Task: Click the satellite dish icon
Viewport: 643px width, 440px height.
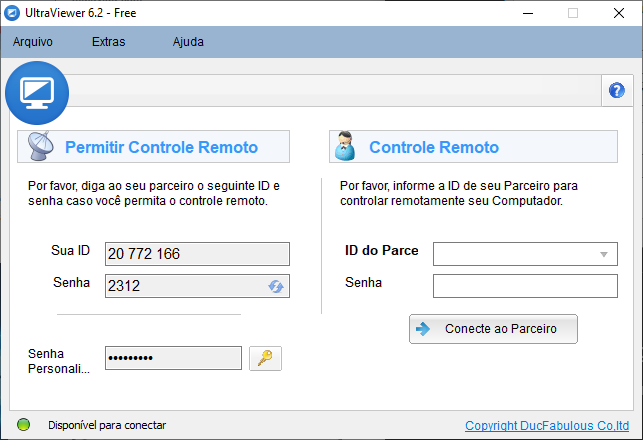Action: coord(41,147)
